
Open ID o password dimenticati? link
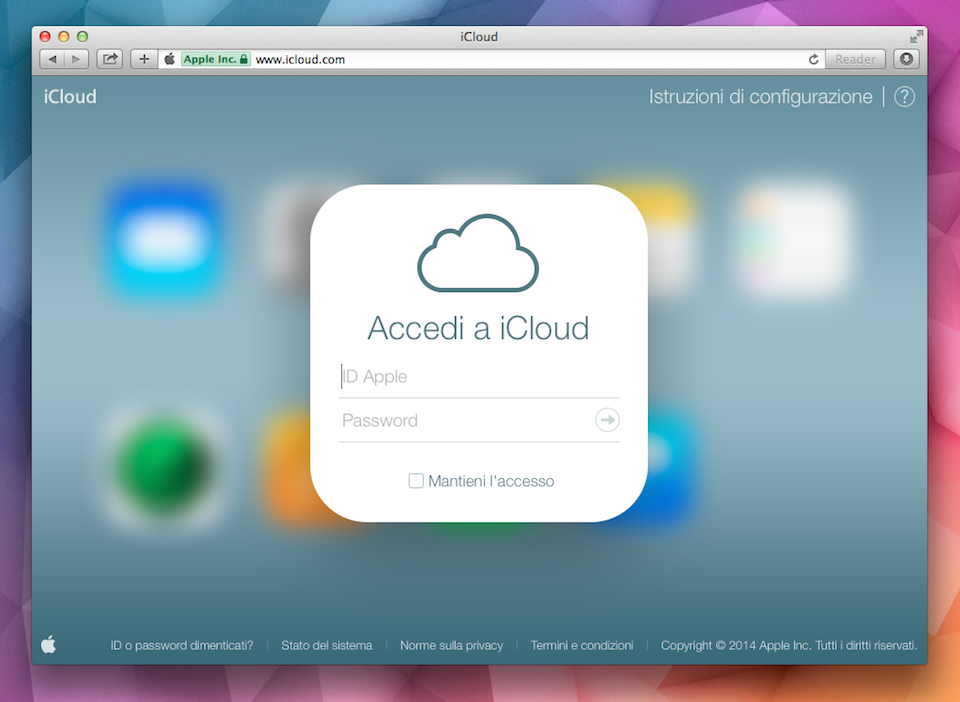pos(181,645)
